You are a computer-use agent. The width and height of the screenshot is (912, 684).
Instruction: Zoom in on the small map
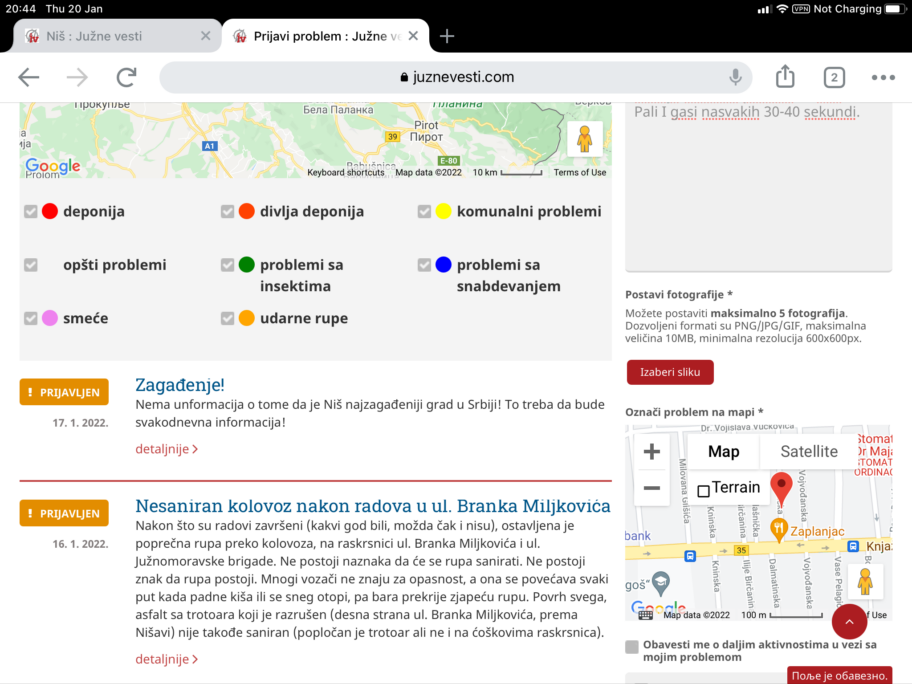click(651, 452)
